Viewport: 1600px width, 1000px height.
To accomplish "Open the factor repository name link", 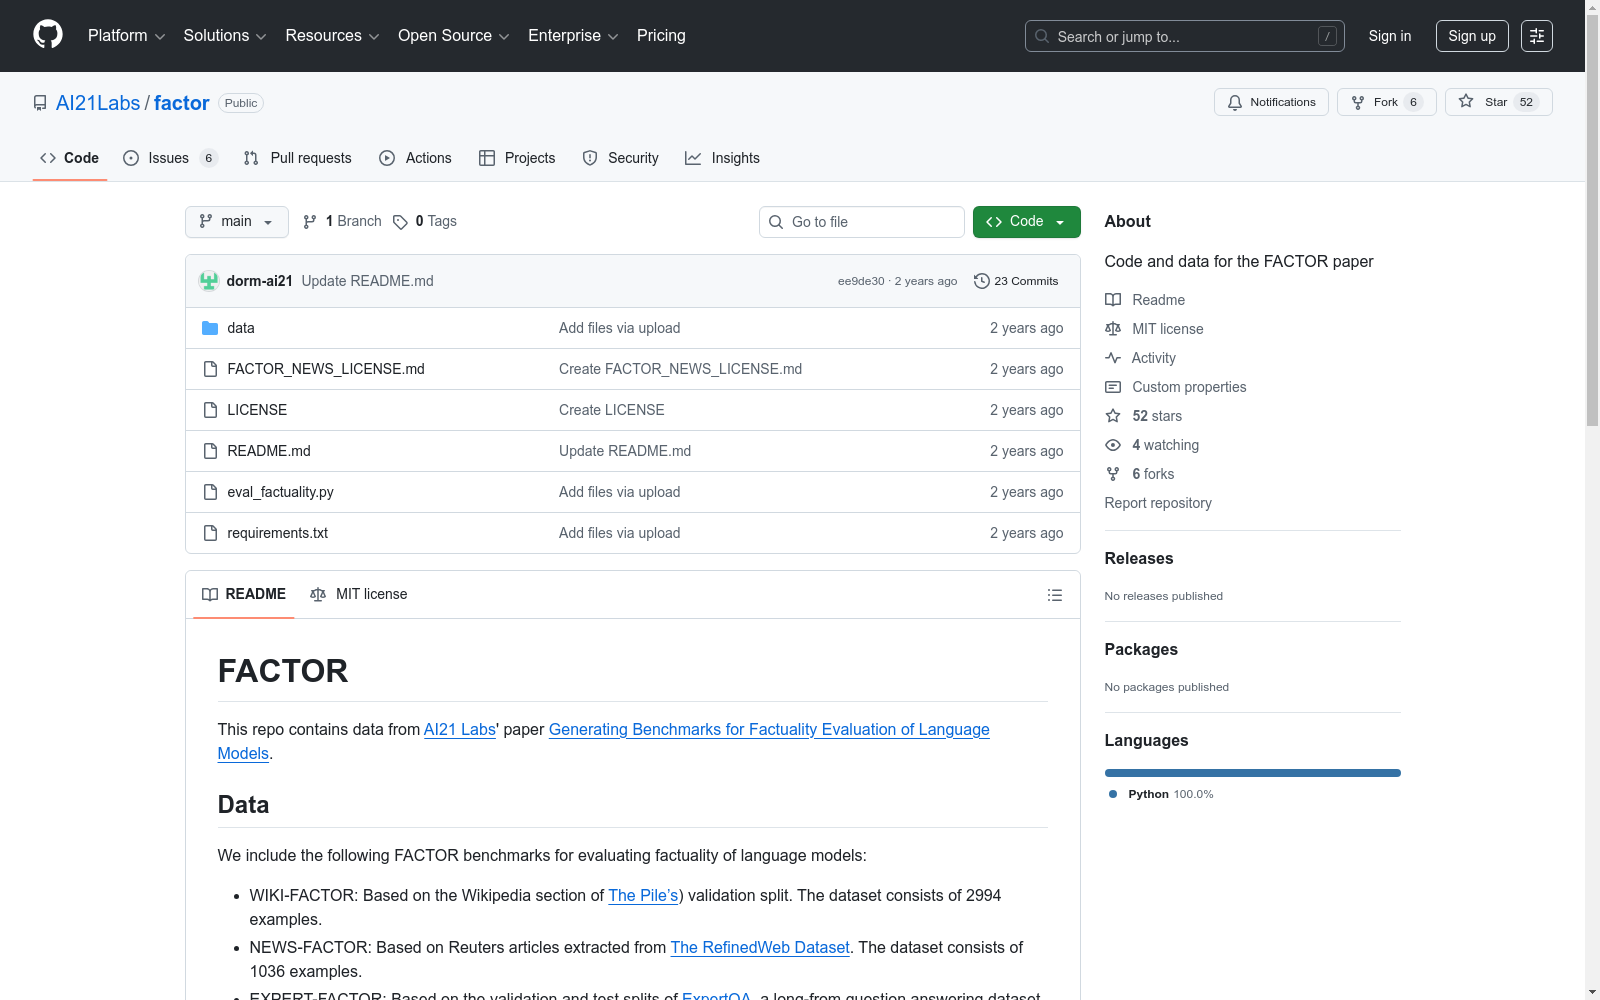I will click(181, 103).
